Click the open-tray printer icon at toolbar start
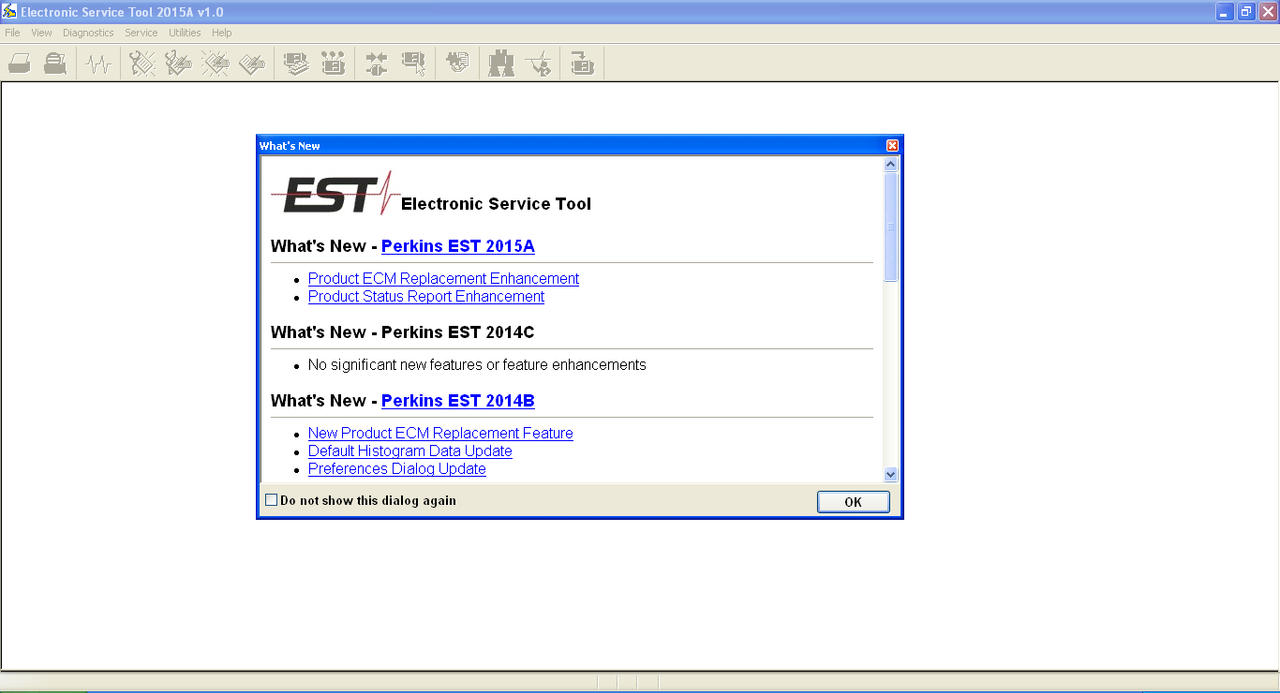This screenshot has width=1280, height=693. [x=19, y=64]
